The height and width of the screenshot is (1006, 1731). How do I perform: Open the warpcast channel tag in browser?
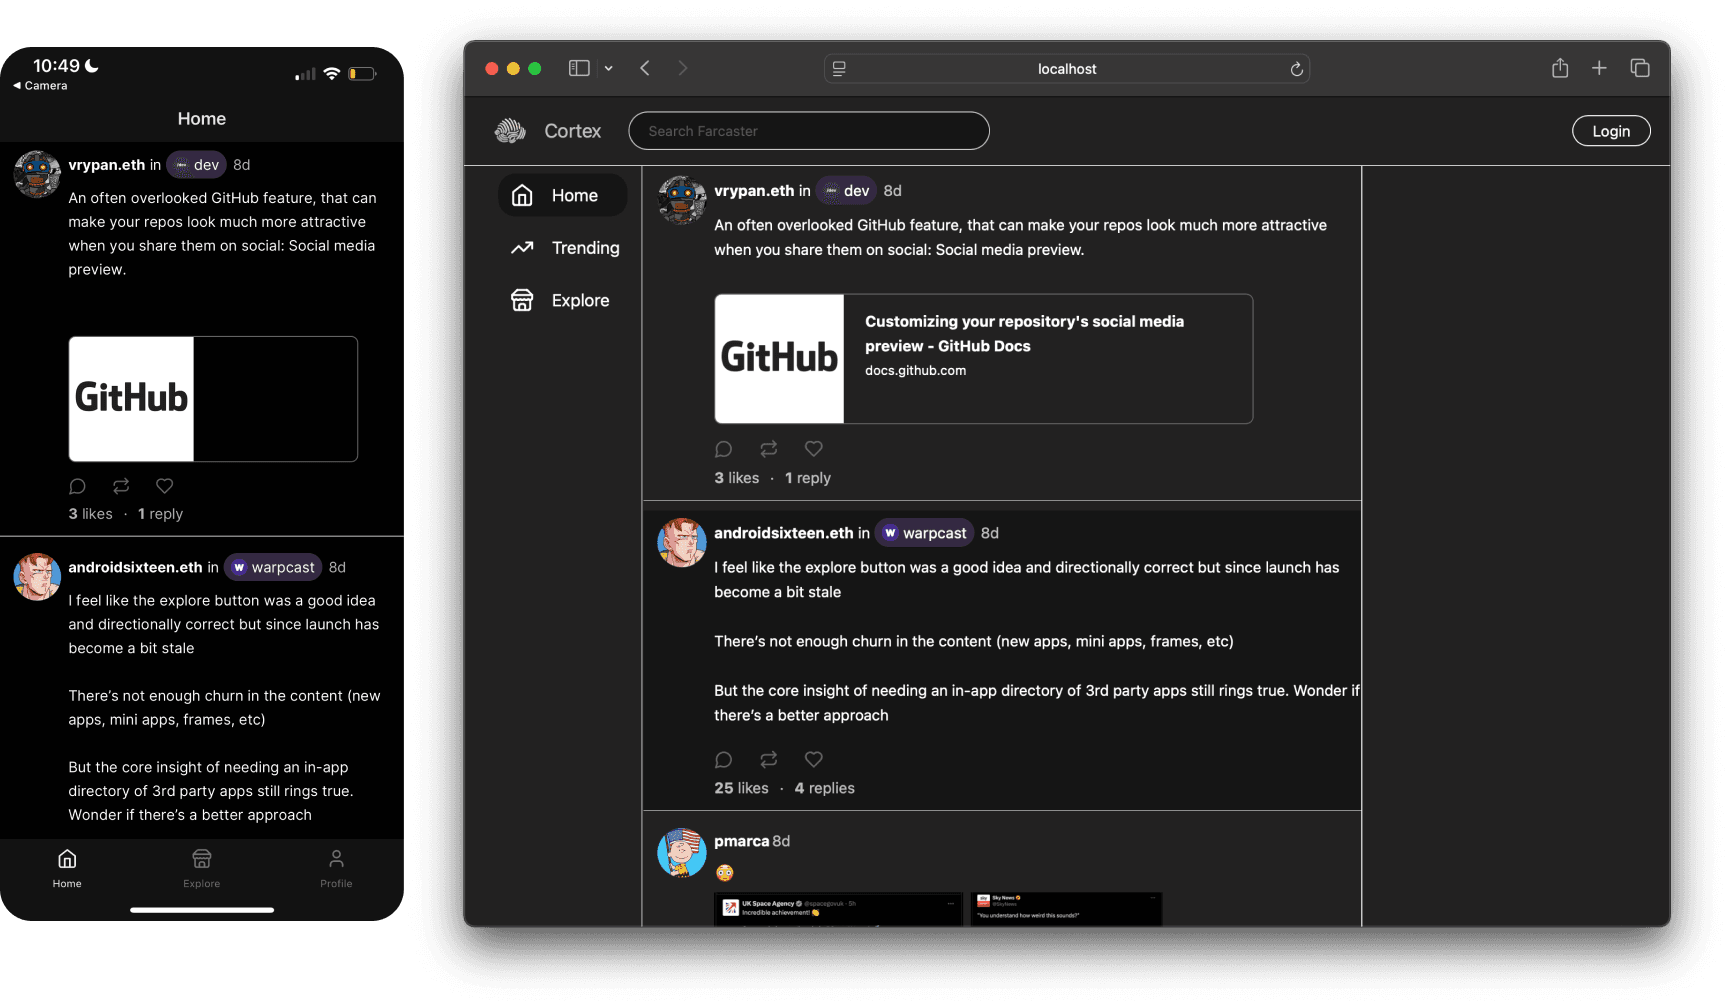924,533
